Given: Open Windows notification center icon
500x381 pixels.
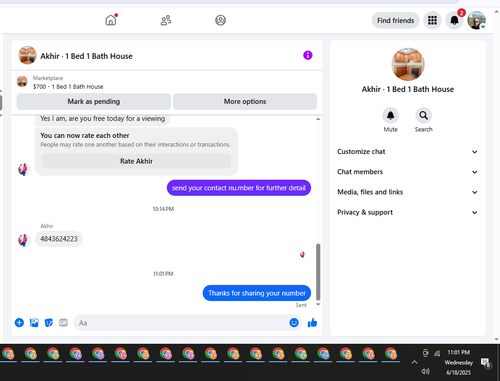Looking at the screenshot, I should click(486, 363).
